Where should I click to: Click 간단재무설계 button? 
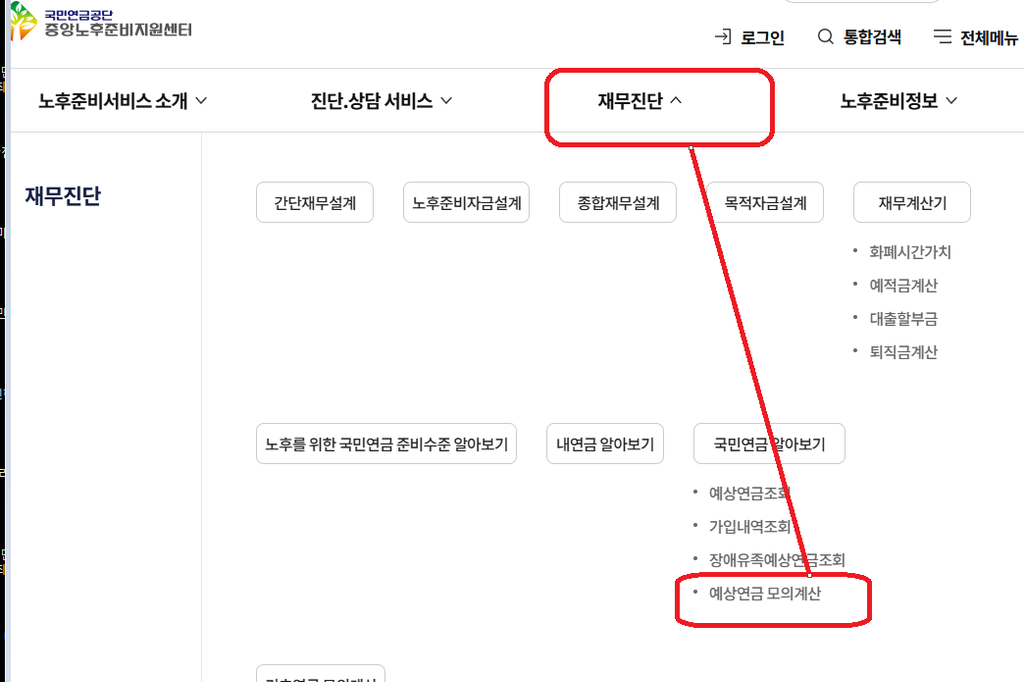point(315,203)
